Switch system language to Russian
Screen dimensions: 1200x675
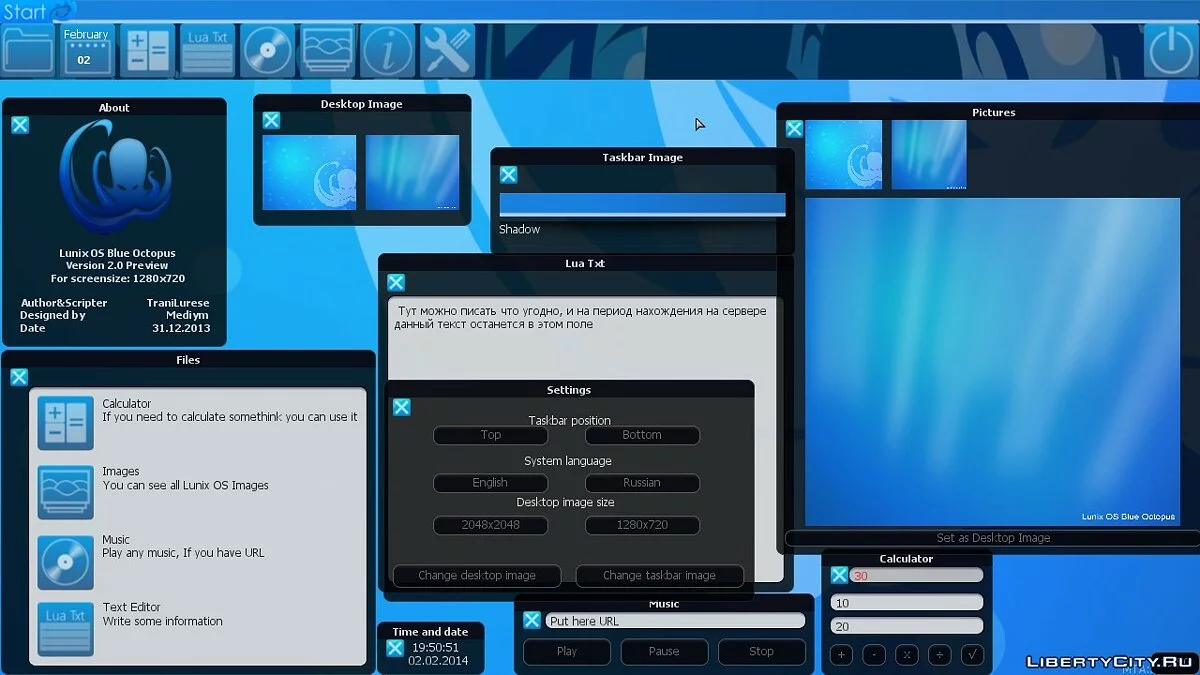(642, 483)
